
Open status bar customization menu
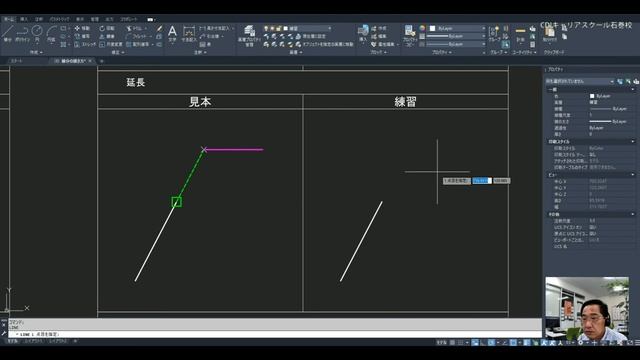tap(637, 342)
